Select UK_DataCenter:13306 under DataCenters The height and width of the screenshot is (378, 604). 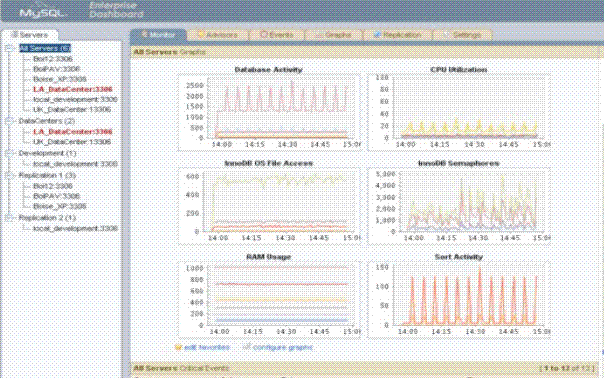(x=72, y=142)
